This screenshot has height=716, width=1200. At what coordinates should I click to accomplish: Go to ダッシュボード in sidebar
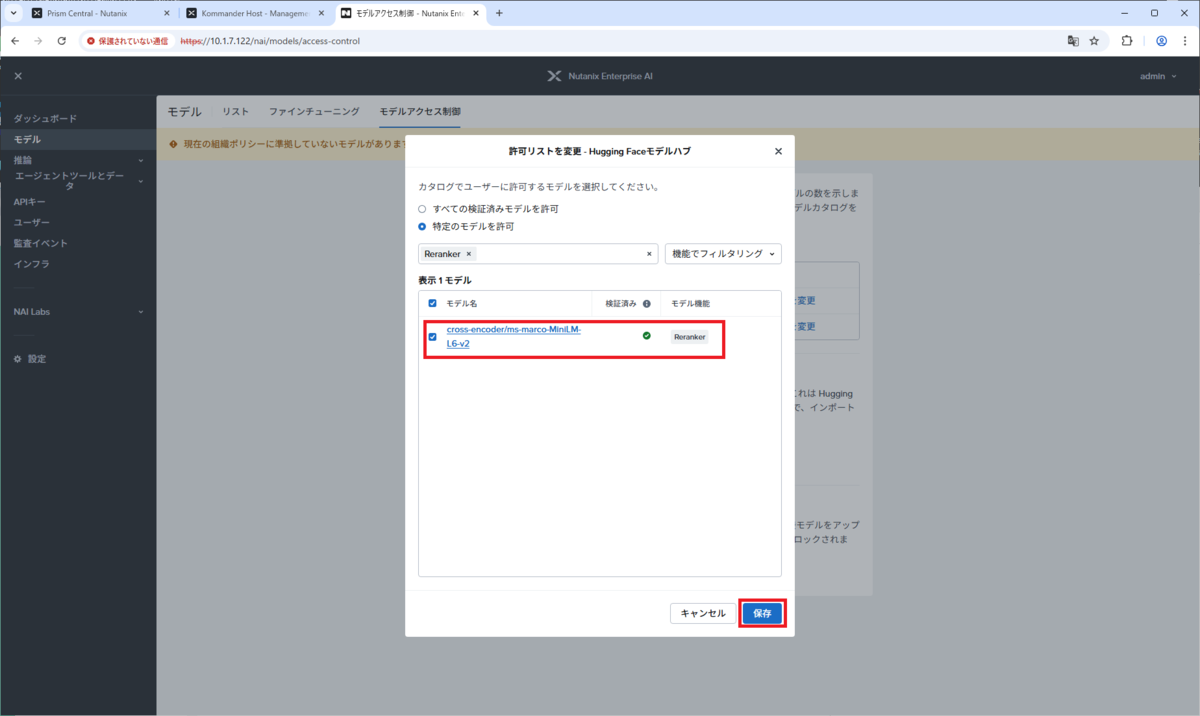tap(45, 118)
